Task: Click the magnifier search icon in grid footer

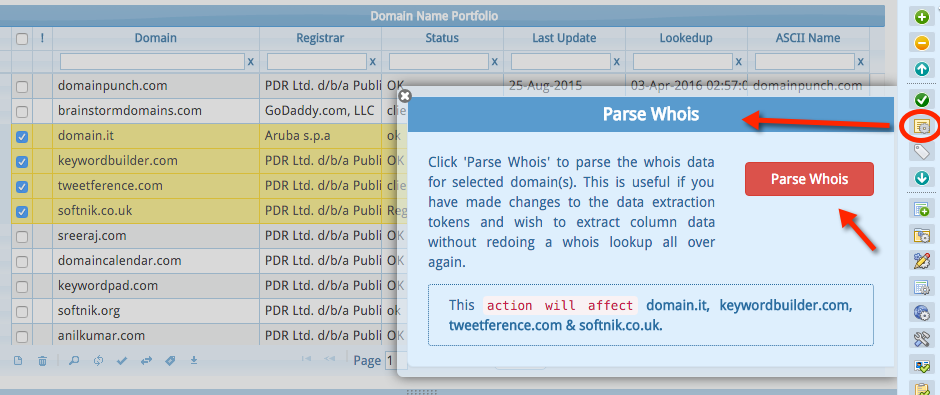Action: (74, 361)
